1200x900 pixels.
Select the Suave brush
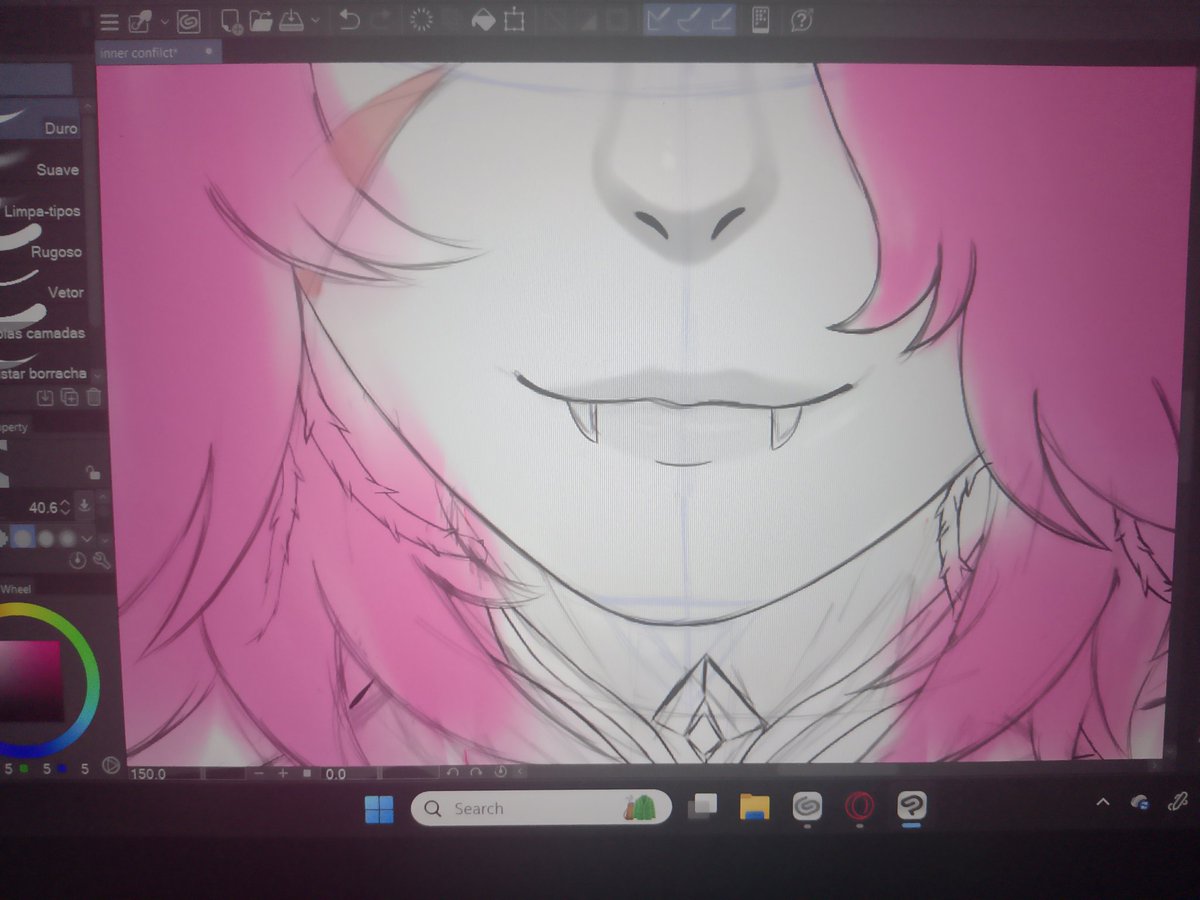(x=40, y=162)
